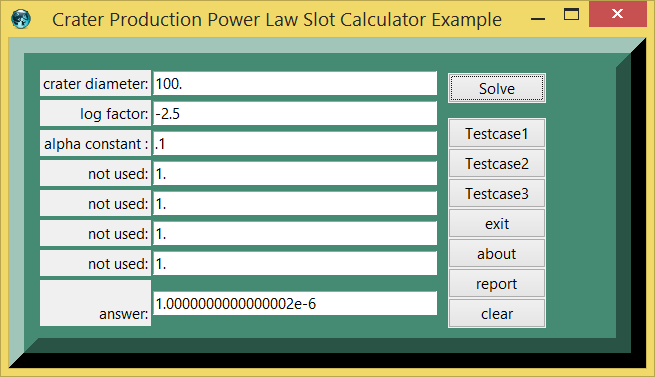Maximize the calculator window
The width and height of the screenshot is (655, 377).
tap(571, 15)
